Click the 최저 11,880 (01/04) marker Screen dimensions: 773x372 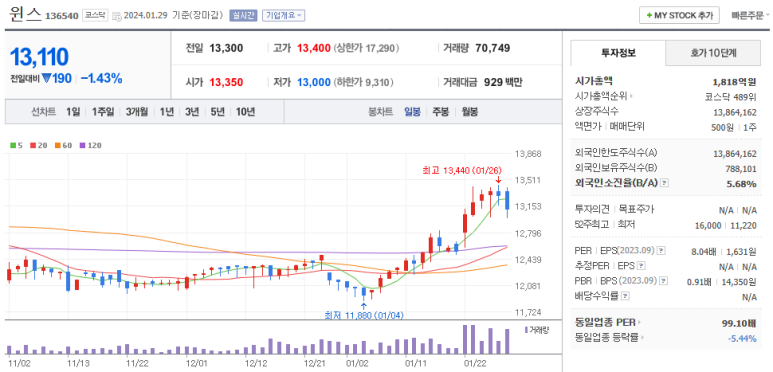364,315
